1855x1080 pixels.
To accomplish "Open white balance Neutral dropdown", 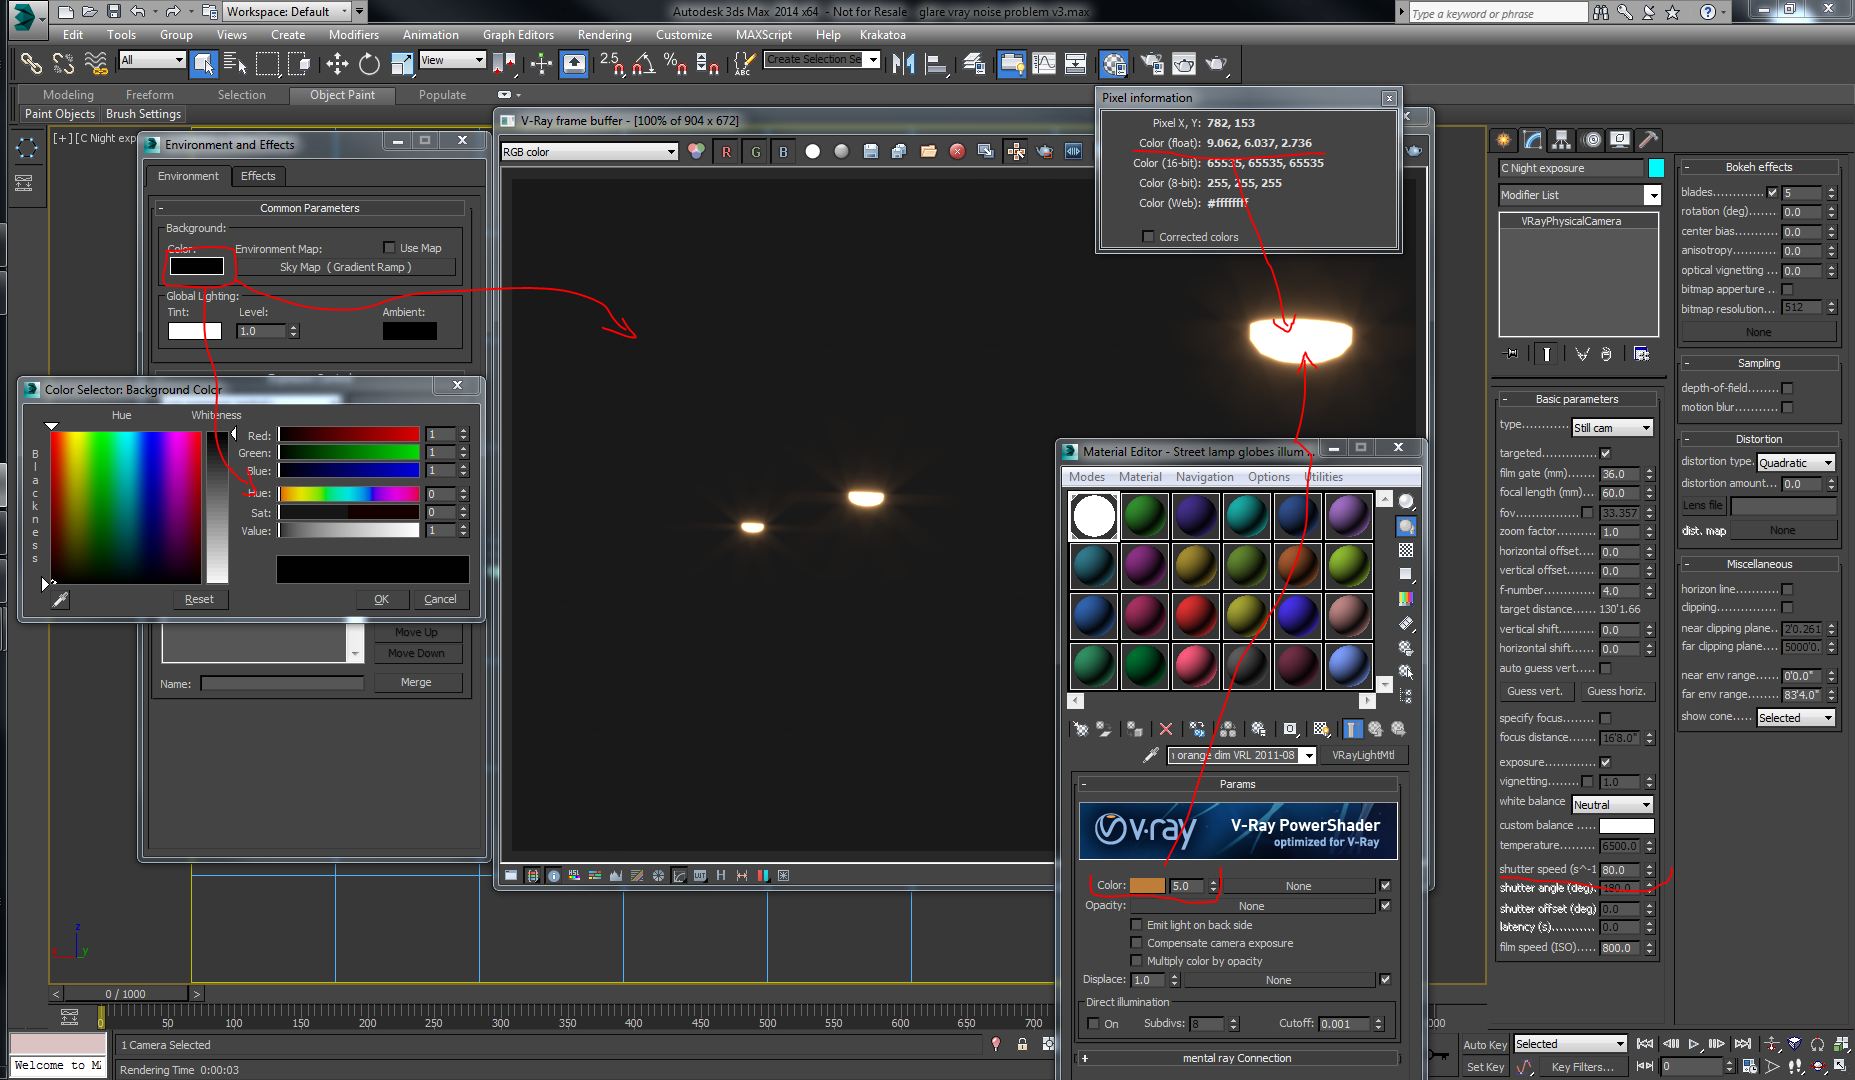I will (1612, 805).
